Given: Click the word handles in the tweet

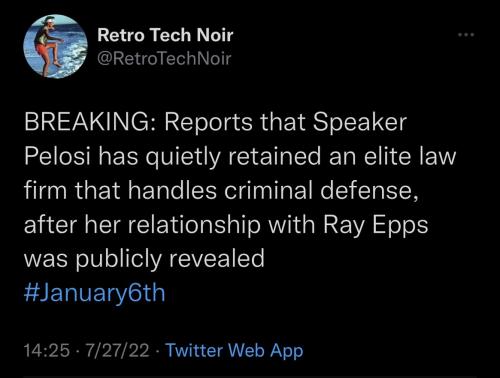Looking at the screenshot, I should (x=172, y=191).
